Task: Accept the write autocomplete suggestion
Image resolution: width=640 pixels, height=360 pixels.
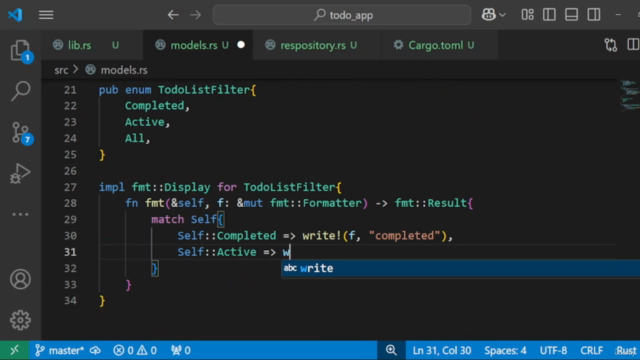Action: point(460,268)
